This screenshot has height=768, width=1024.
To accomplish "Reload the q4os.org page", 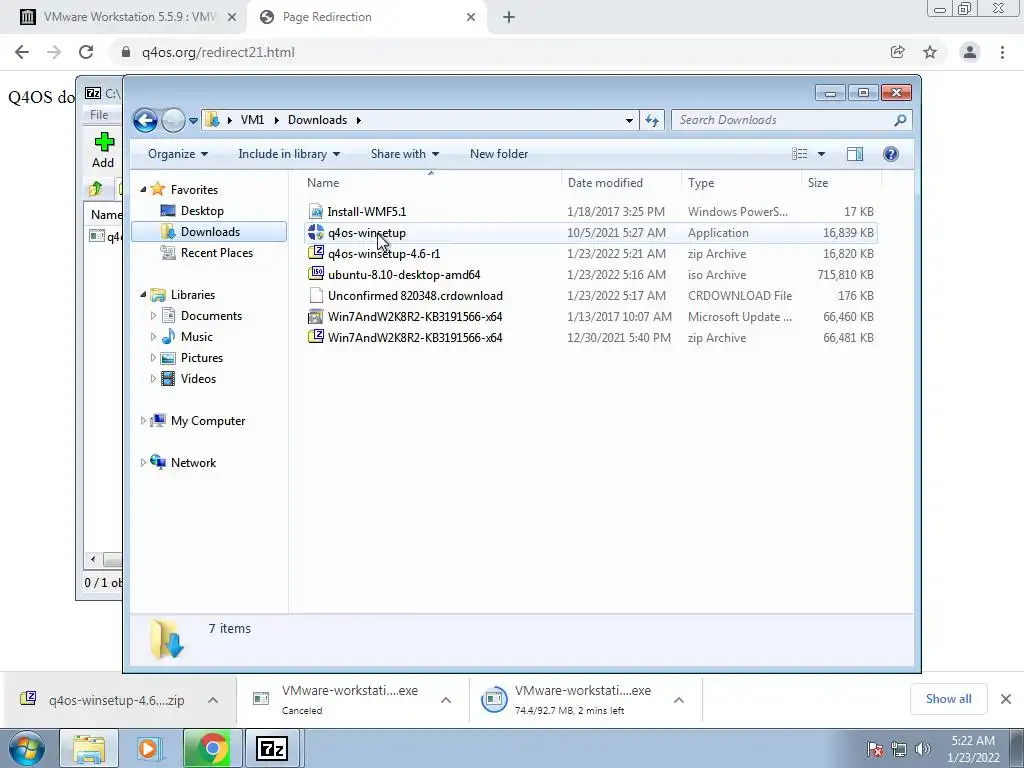I will (86, 52).
